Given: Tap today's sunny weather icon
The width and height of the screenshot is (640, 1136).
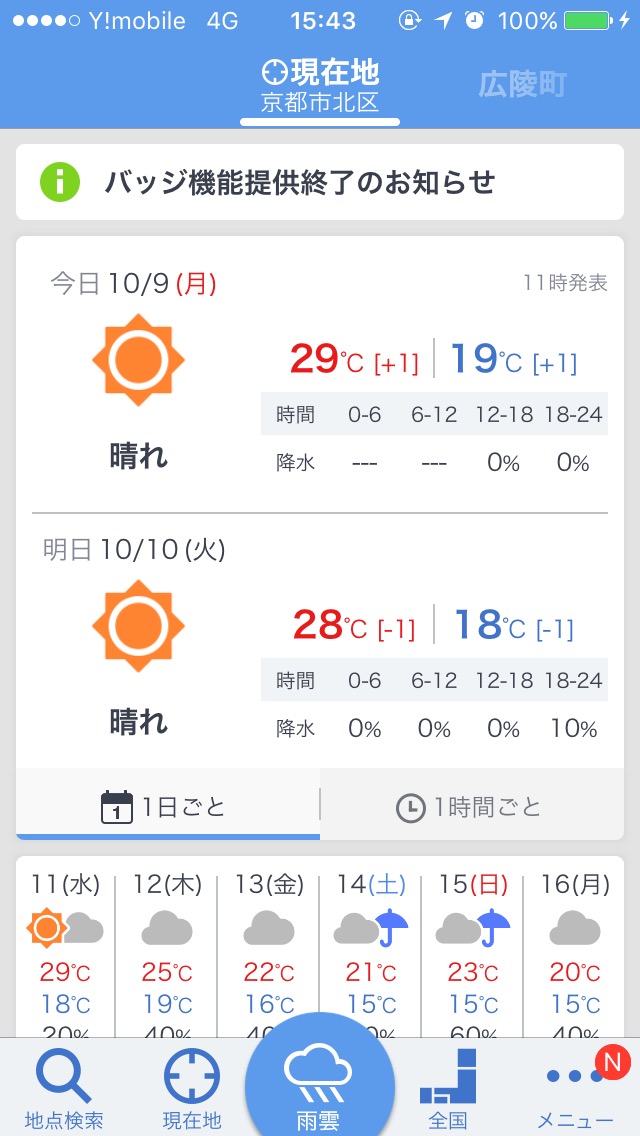Looking at the screenshot, I should click(138, 359).
